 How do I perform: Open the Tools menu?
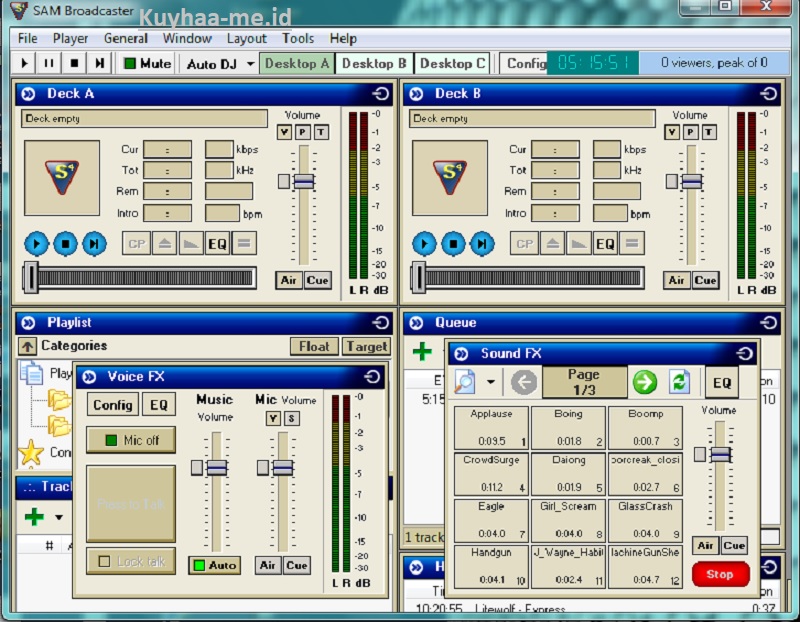(x=298, y=39)
